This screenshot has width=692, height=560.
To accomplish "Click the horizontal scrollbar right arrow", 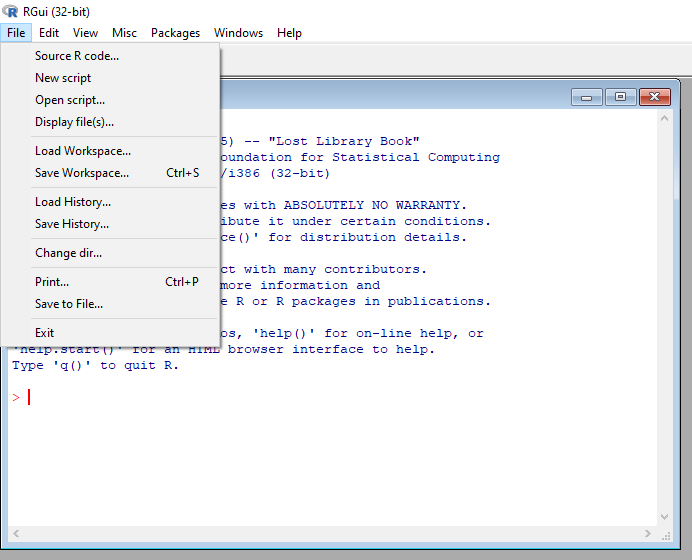I will pos(646,535).
